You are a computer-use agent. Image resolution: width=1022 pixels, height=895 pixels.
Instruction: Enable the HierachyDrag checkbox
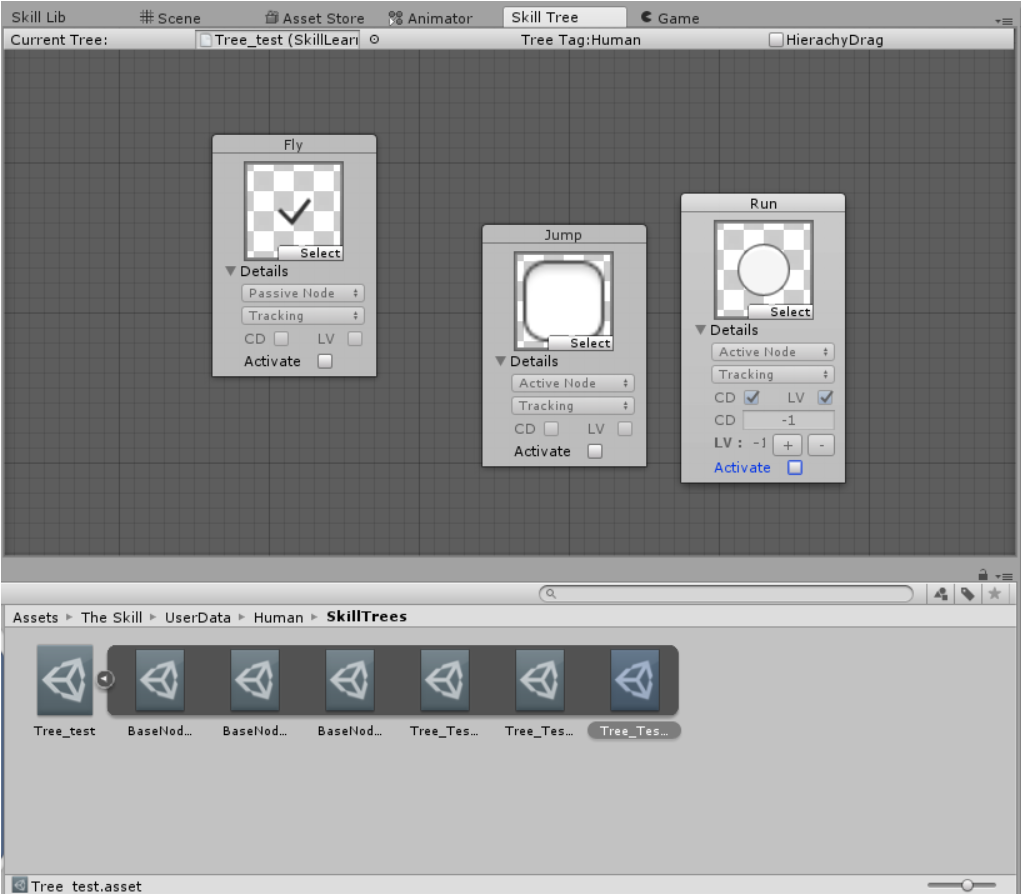pyautogui.click(x=776, y=40)
